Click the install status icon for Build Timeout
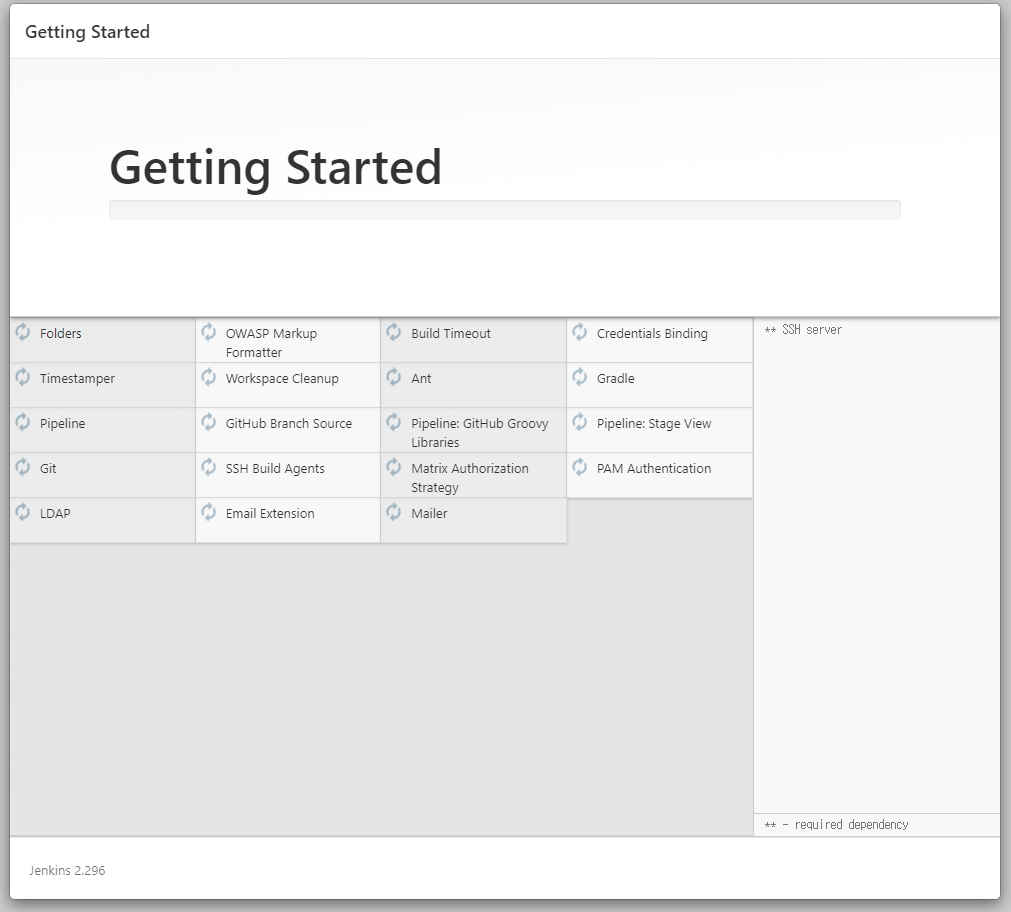Image resolution: width=1011 pixels, height=912 pixels. (x=394, y=332)
